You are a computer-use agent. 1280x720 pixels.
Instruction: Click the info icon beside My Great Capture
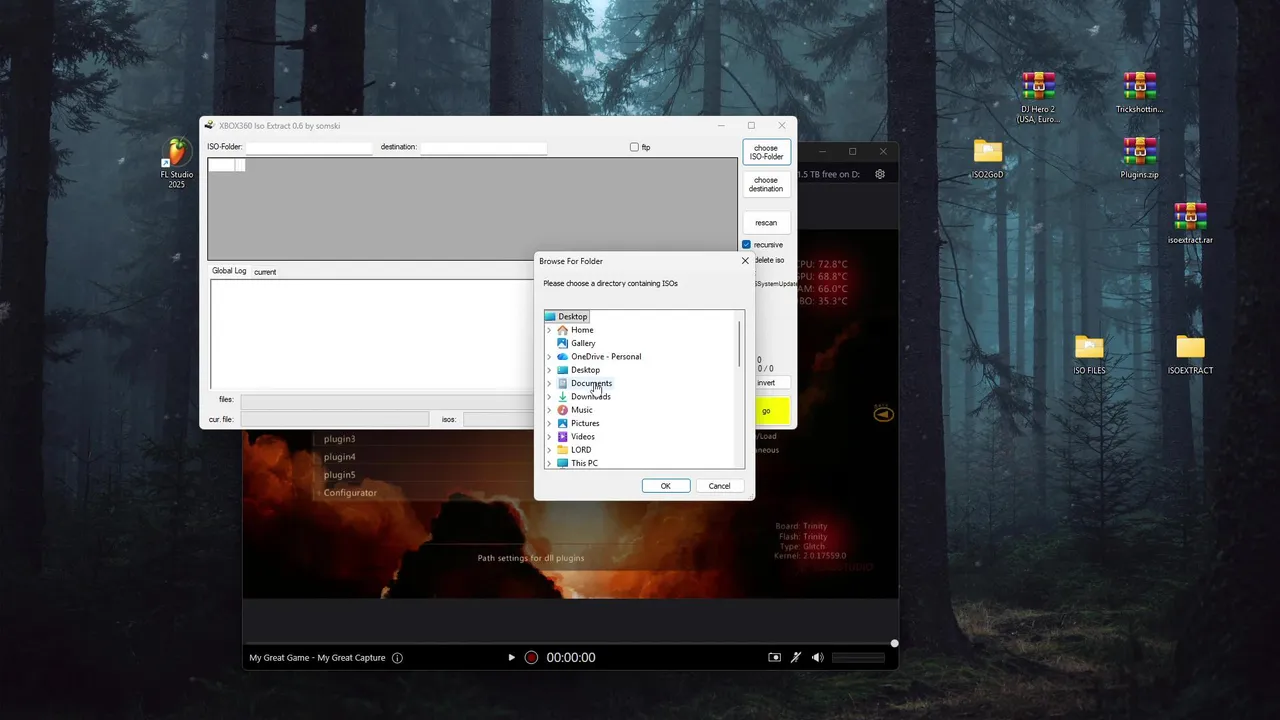point(397,658)
